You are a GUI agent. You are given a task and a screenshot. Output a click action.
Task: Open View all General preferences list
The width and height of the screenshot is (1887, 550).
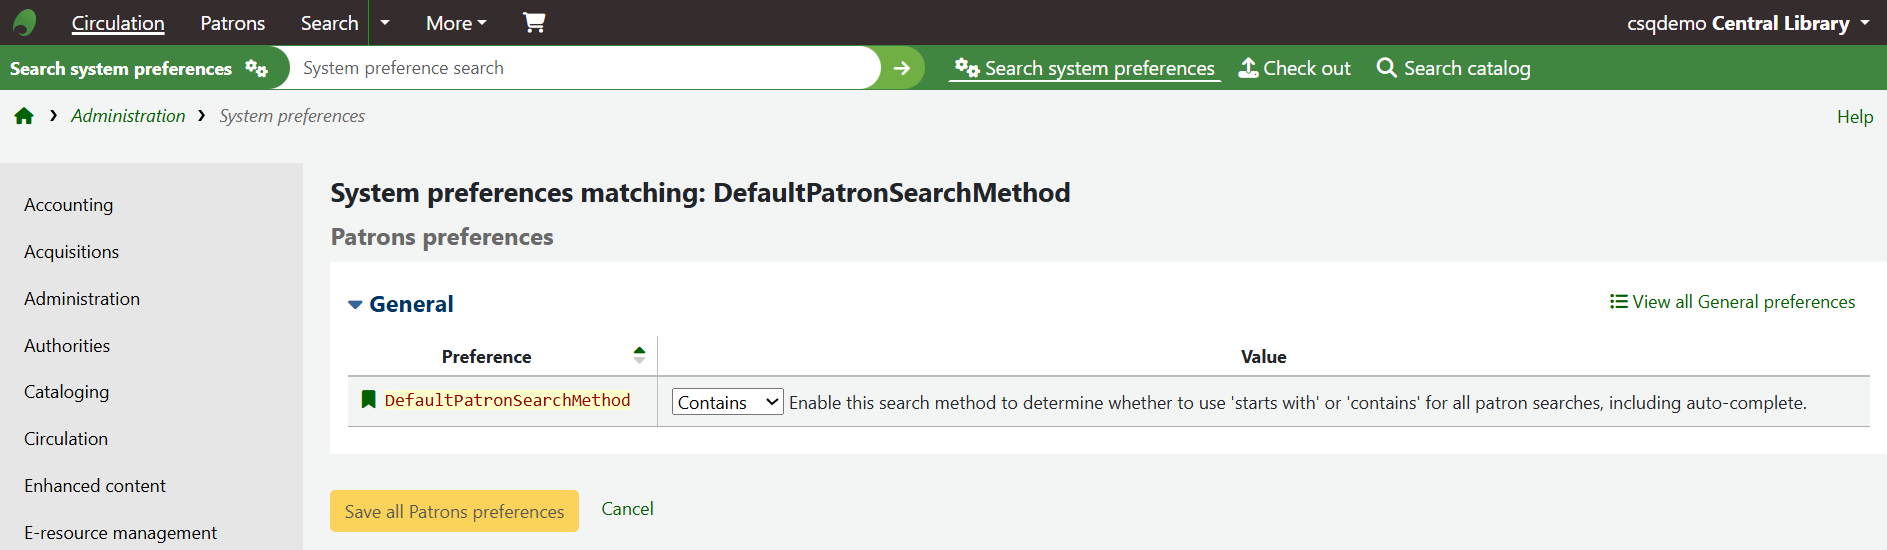[1732, 302]
